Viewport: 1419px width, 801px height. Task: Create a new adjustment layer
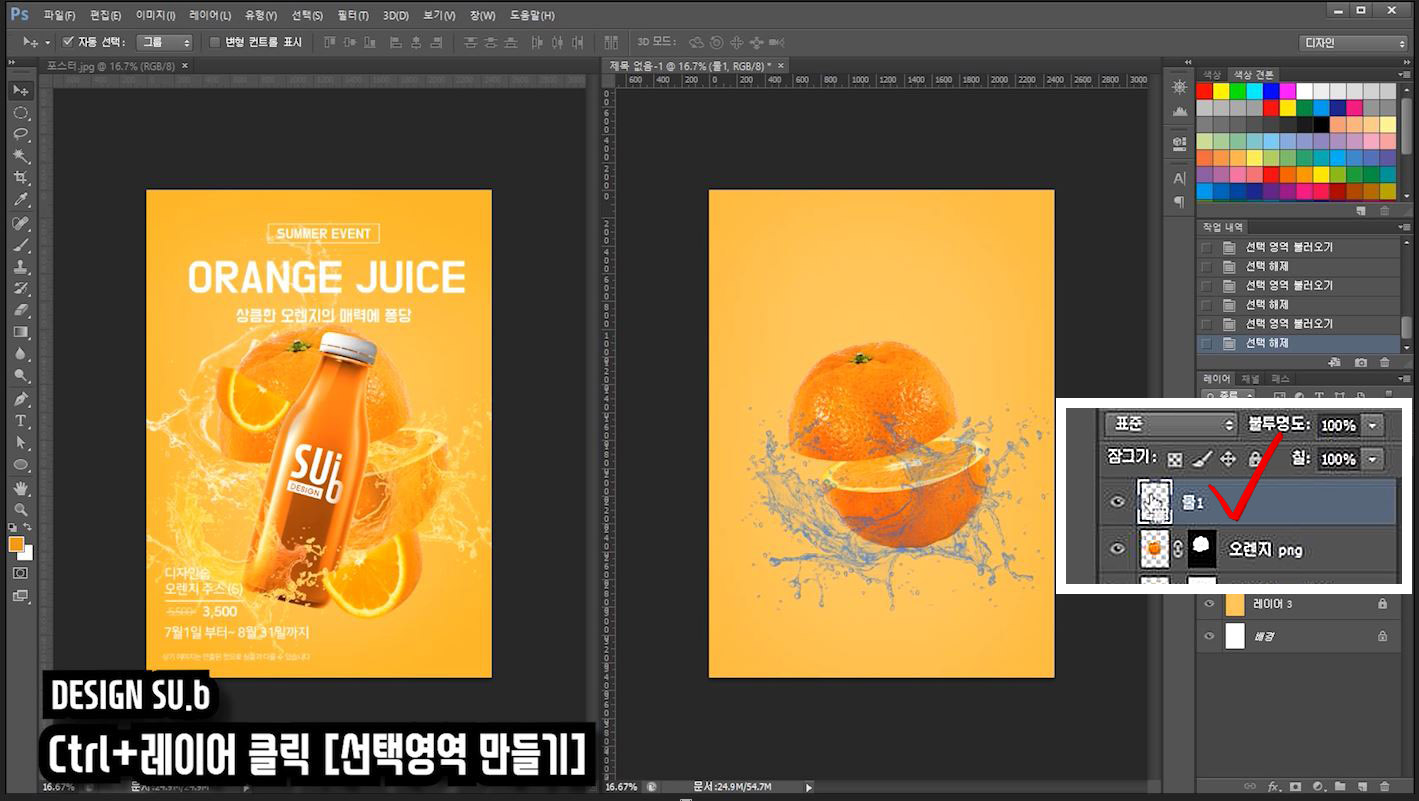point(1318,786)
